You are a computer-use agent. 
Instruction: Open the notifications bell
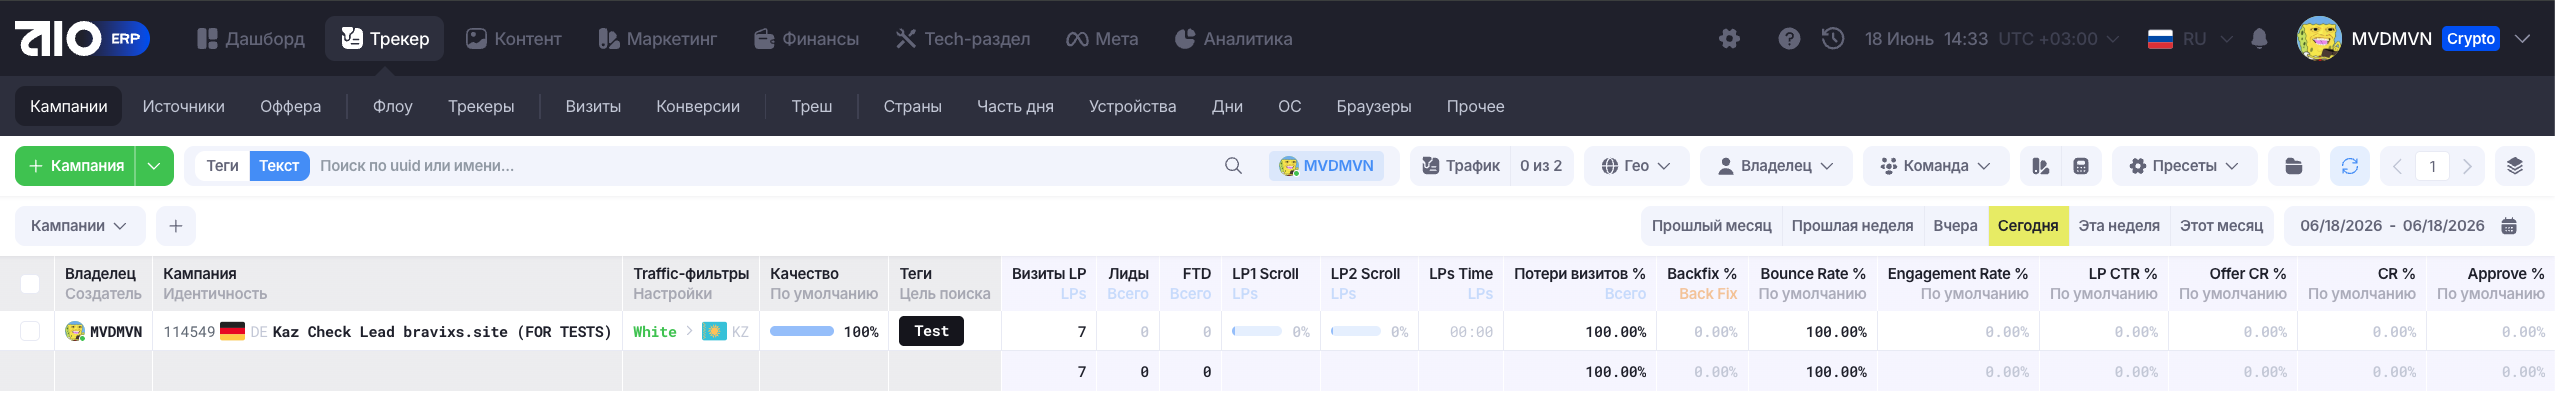[x=2259, y=39]
